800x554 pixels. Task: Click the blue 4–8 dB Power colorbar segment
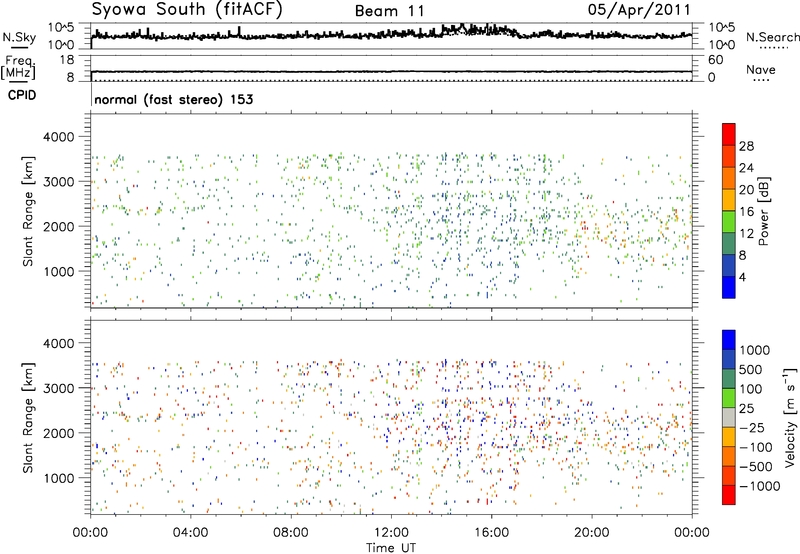tap(729, 266)
